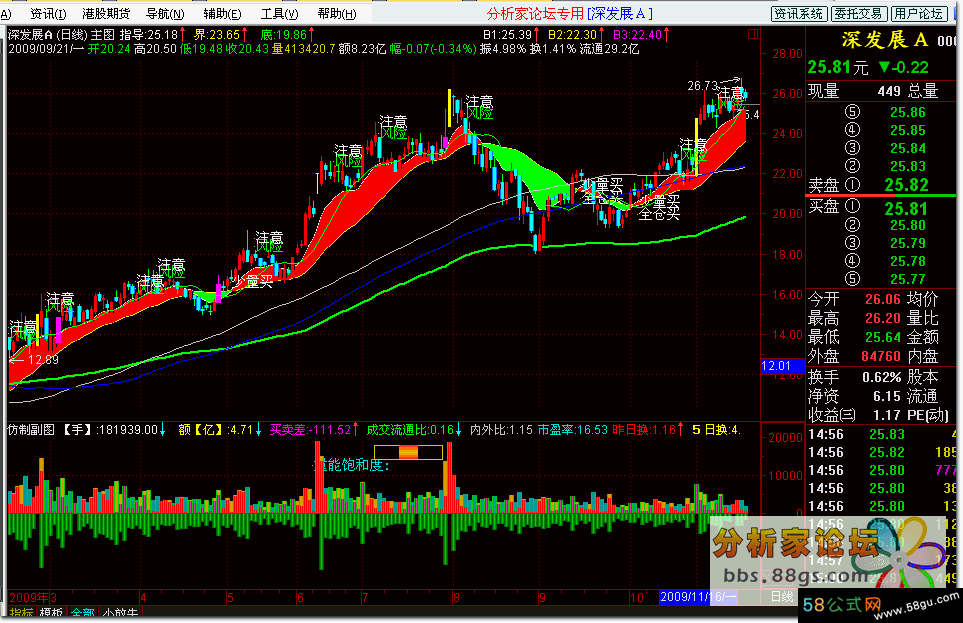This screenshot has height=623, width=963.
Task: Click the 日线 period selector
Action: coord(782,597)
